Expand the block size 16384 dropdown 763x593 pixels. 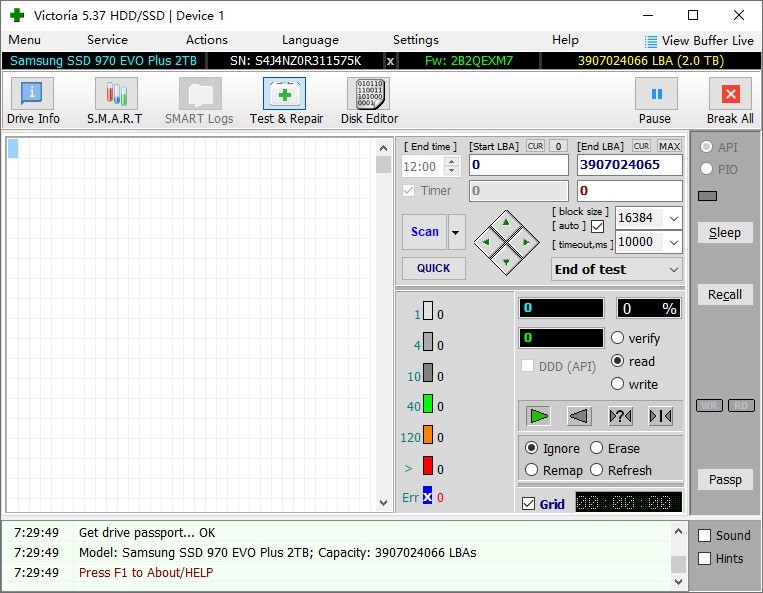point(673,218)
